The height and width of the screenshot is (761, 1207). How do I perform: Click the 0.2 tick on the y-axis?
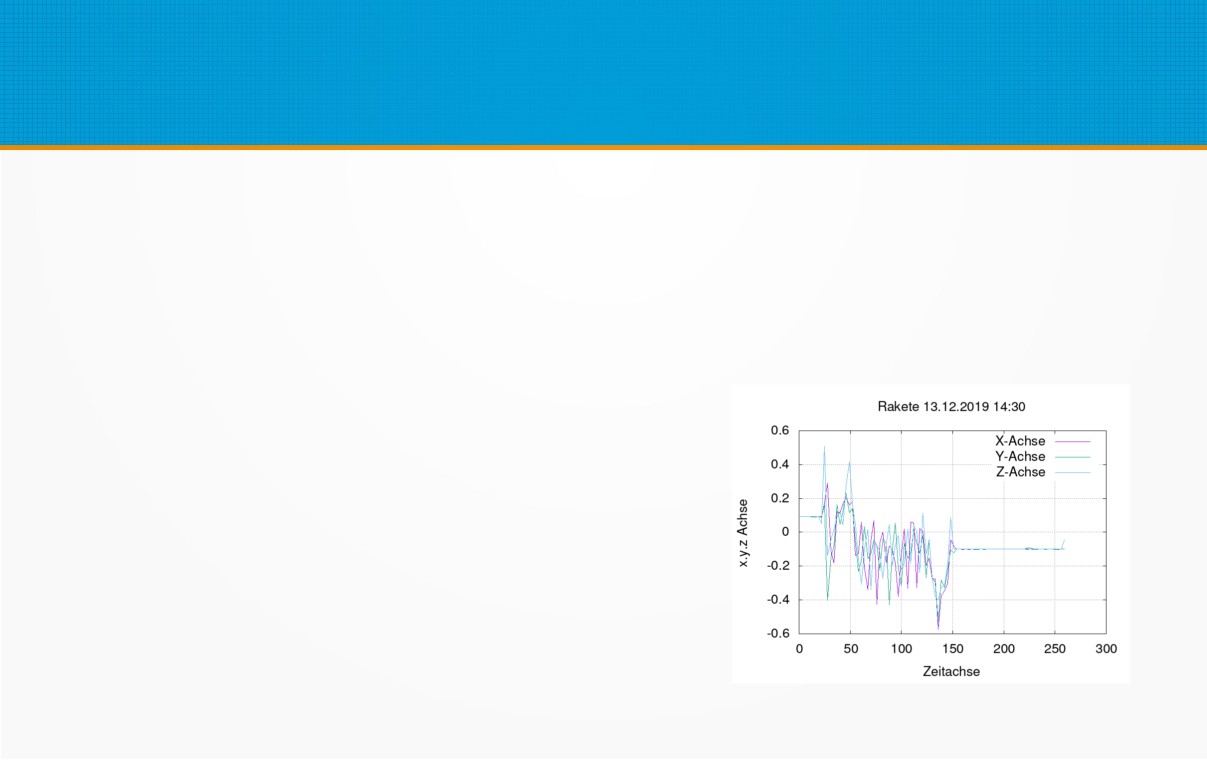pyautogui.click(x=779, y=498)
